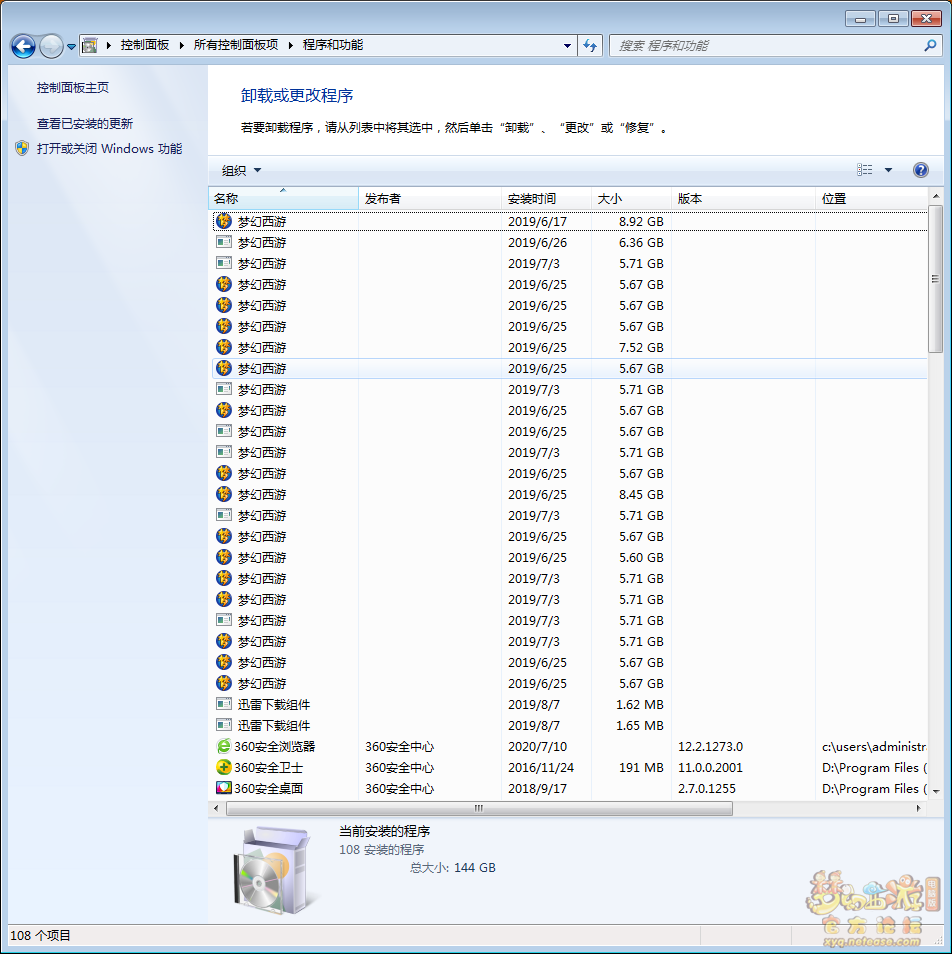The width and height of the screenshot is (952, 954).
Task: Click icon of 梦幻西游 row sized 5.60 GB
Action: pyautogui.click(x=224, y=557)
